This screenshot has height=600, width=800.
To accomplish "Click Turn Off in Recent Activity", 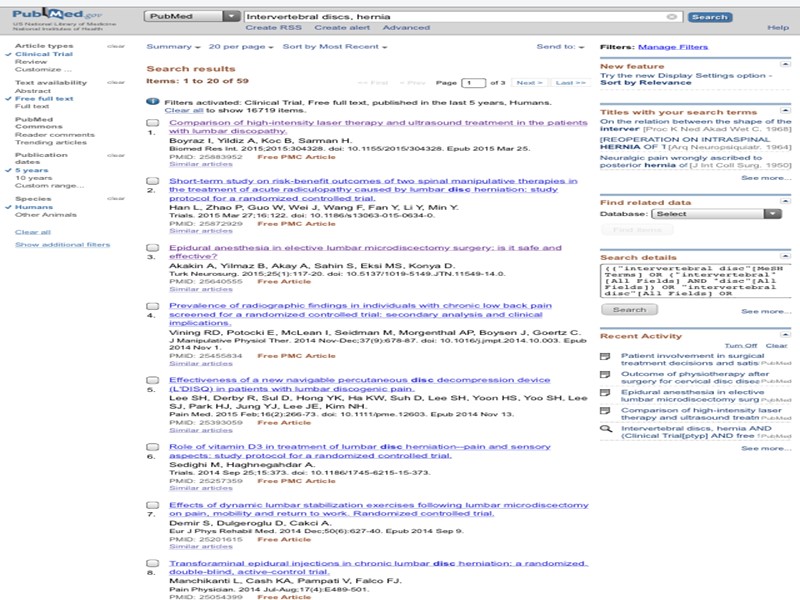I will click(x=741, y=346).
